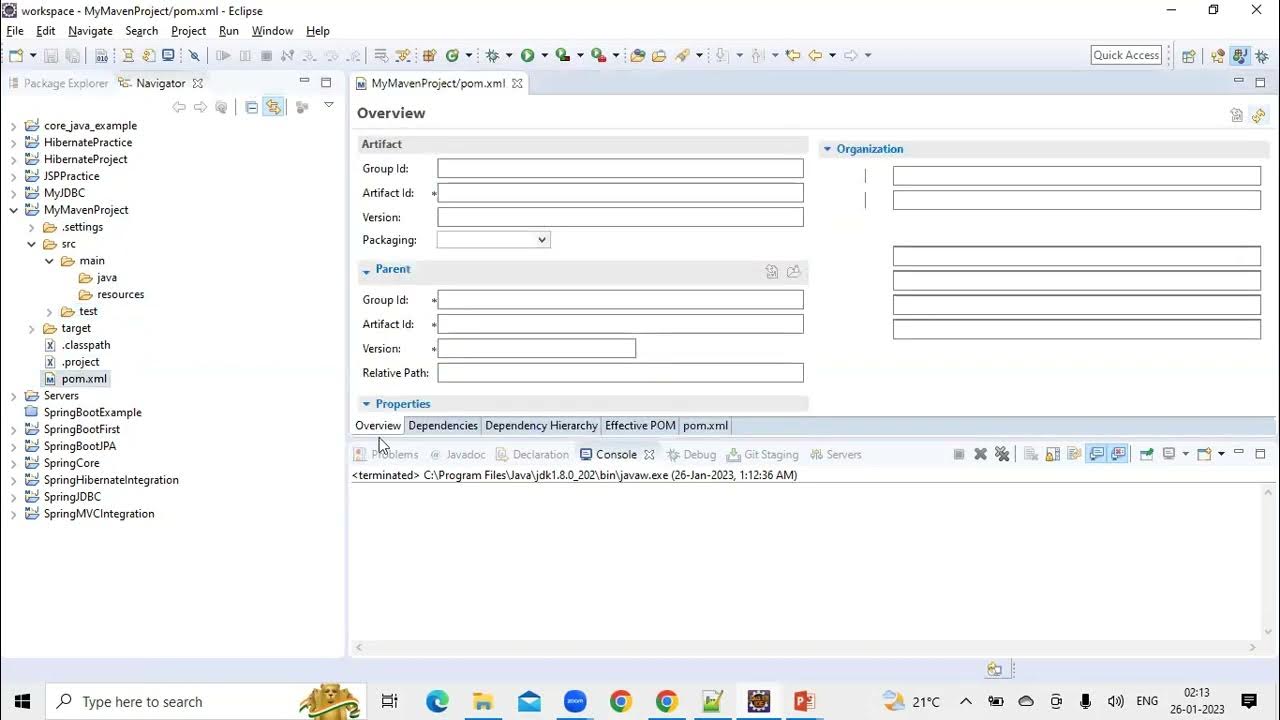This screenshot has height=720, width=1280.
Task: Close the MyMavenProject/pom.xml editor tab
Action: [x=517, y=83]
